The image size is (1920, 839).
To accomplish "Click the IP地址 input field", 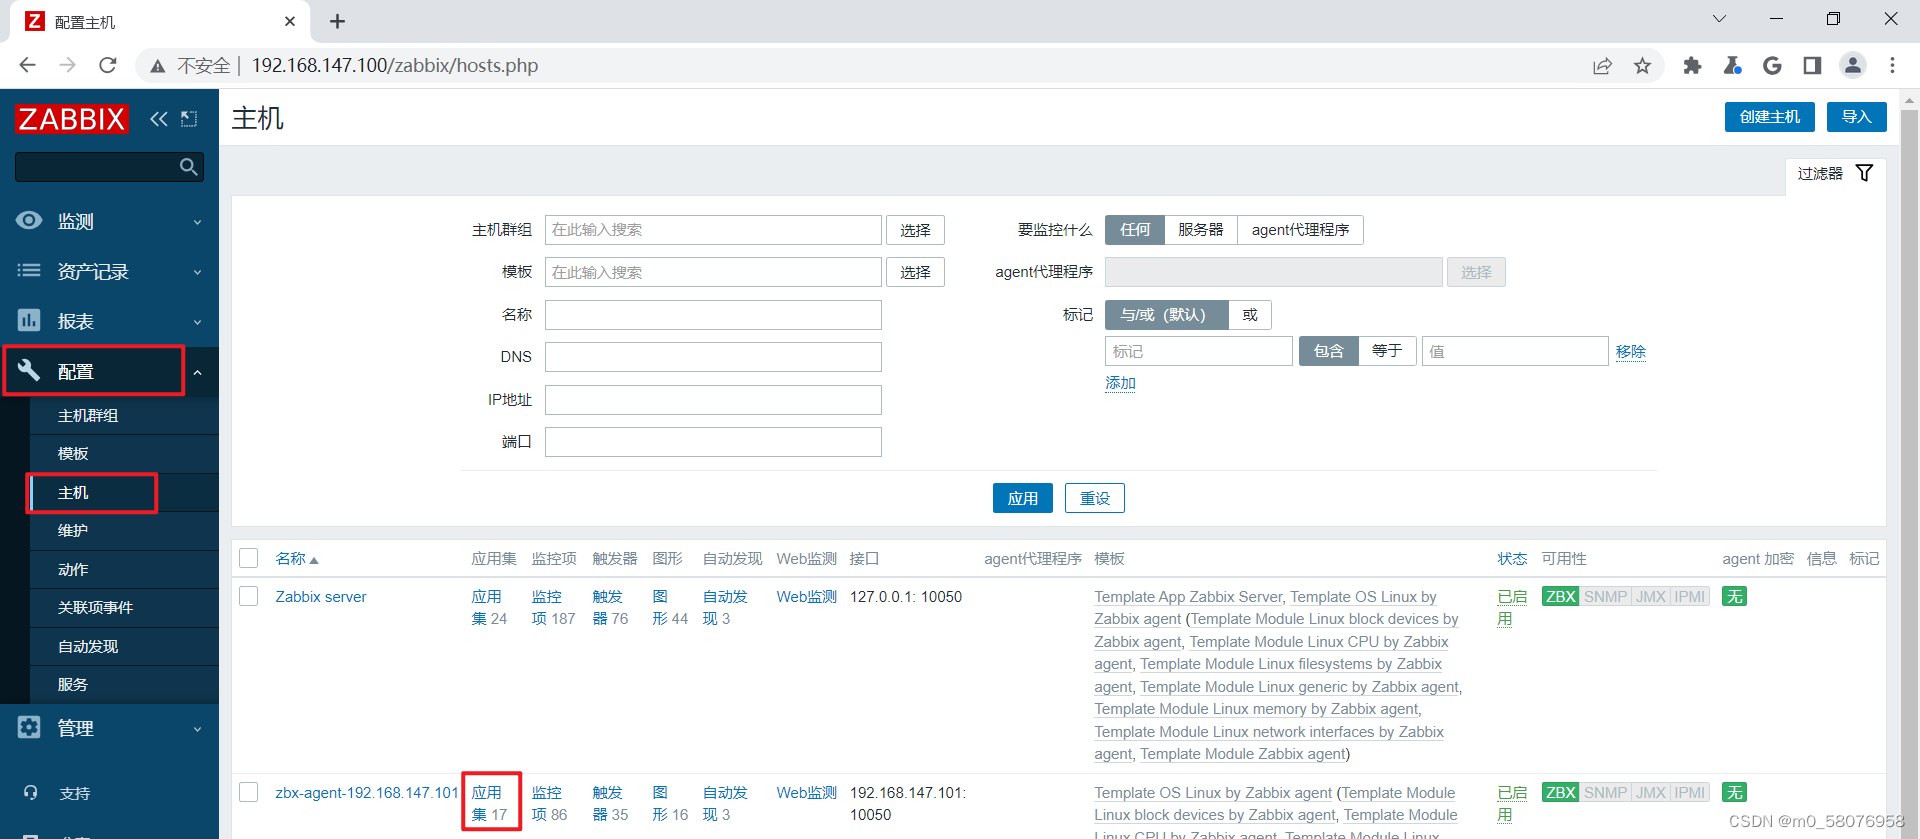I will click(x=713, y=400).
